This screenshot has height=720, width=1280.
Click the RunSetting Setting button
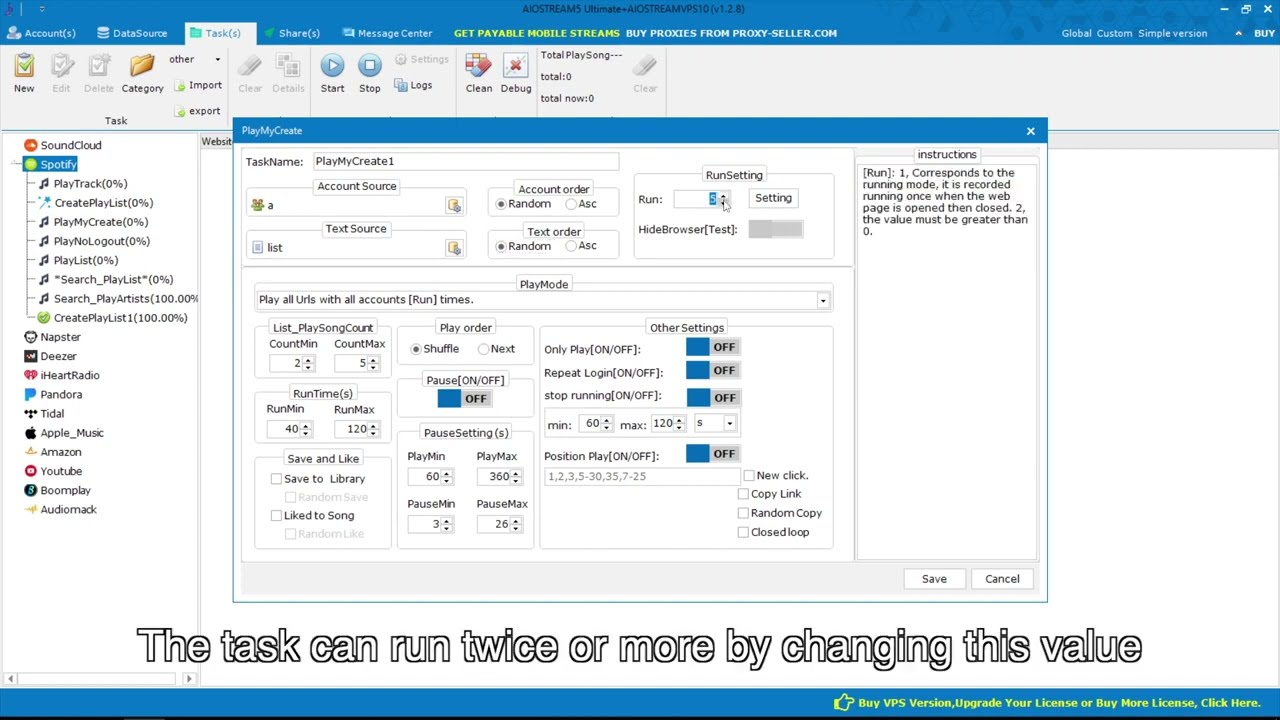(x=773, y=198)
